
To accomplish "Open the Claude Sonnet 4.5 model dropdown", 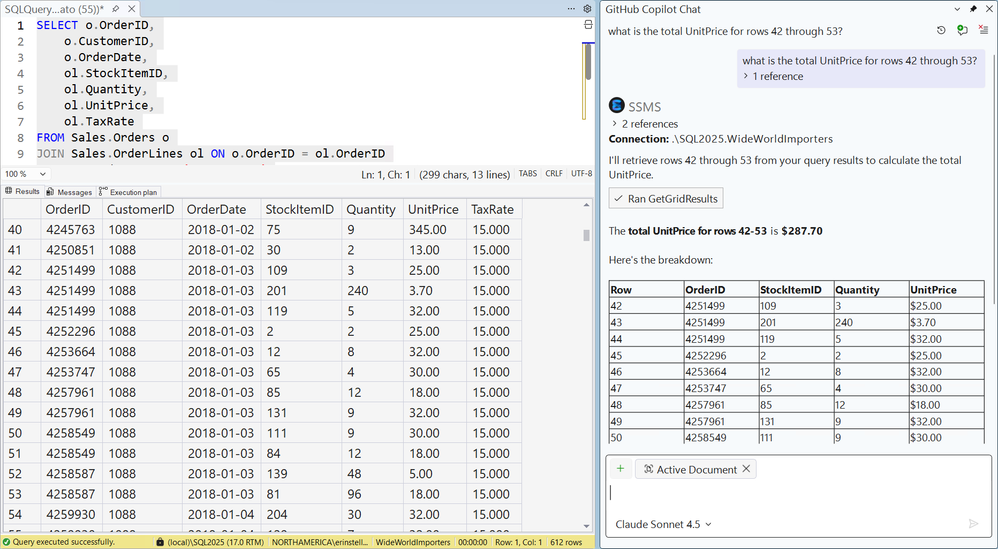I will tap(663, 524).
